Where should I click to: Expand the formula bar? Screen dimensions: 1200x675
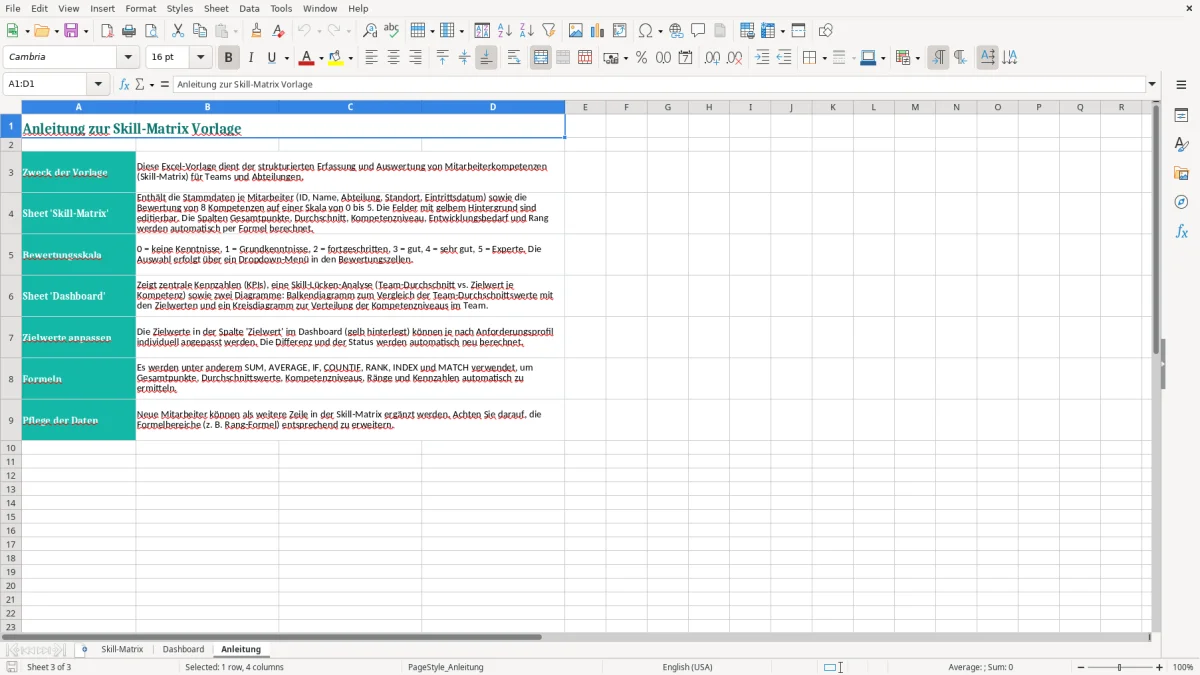1152,85
